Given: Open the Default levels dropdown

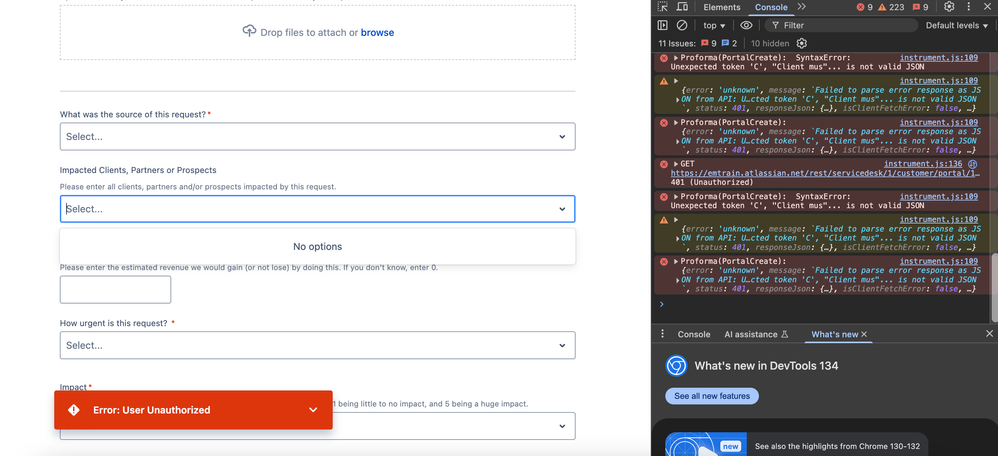Looking at the screenshot, I should pyautogui.click(x=957, y=25).
